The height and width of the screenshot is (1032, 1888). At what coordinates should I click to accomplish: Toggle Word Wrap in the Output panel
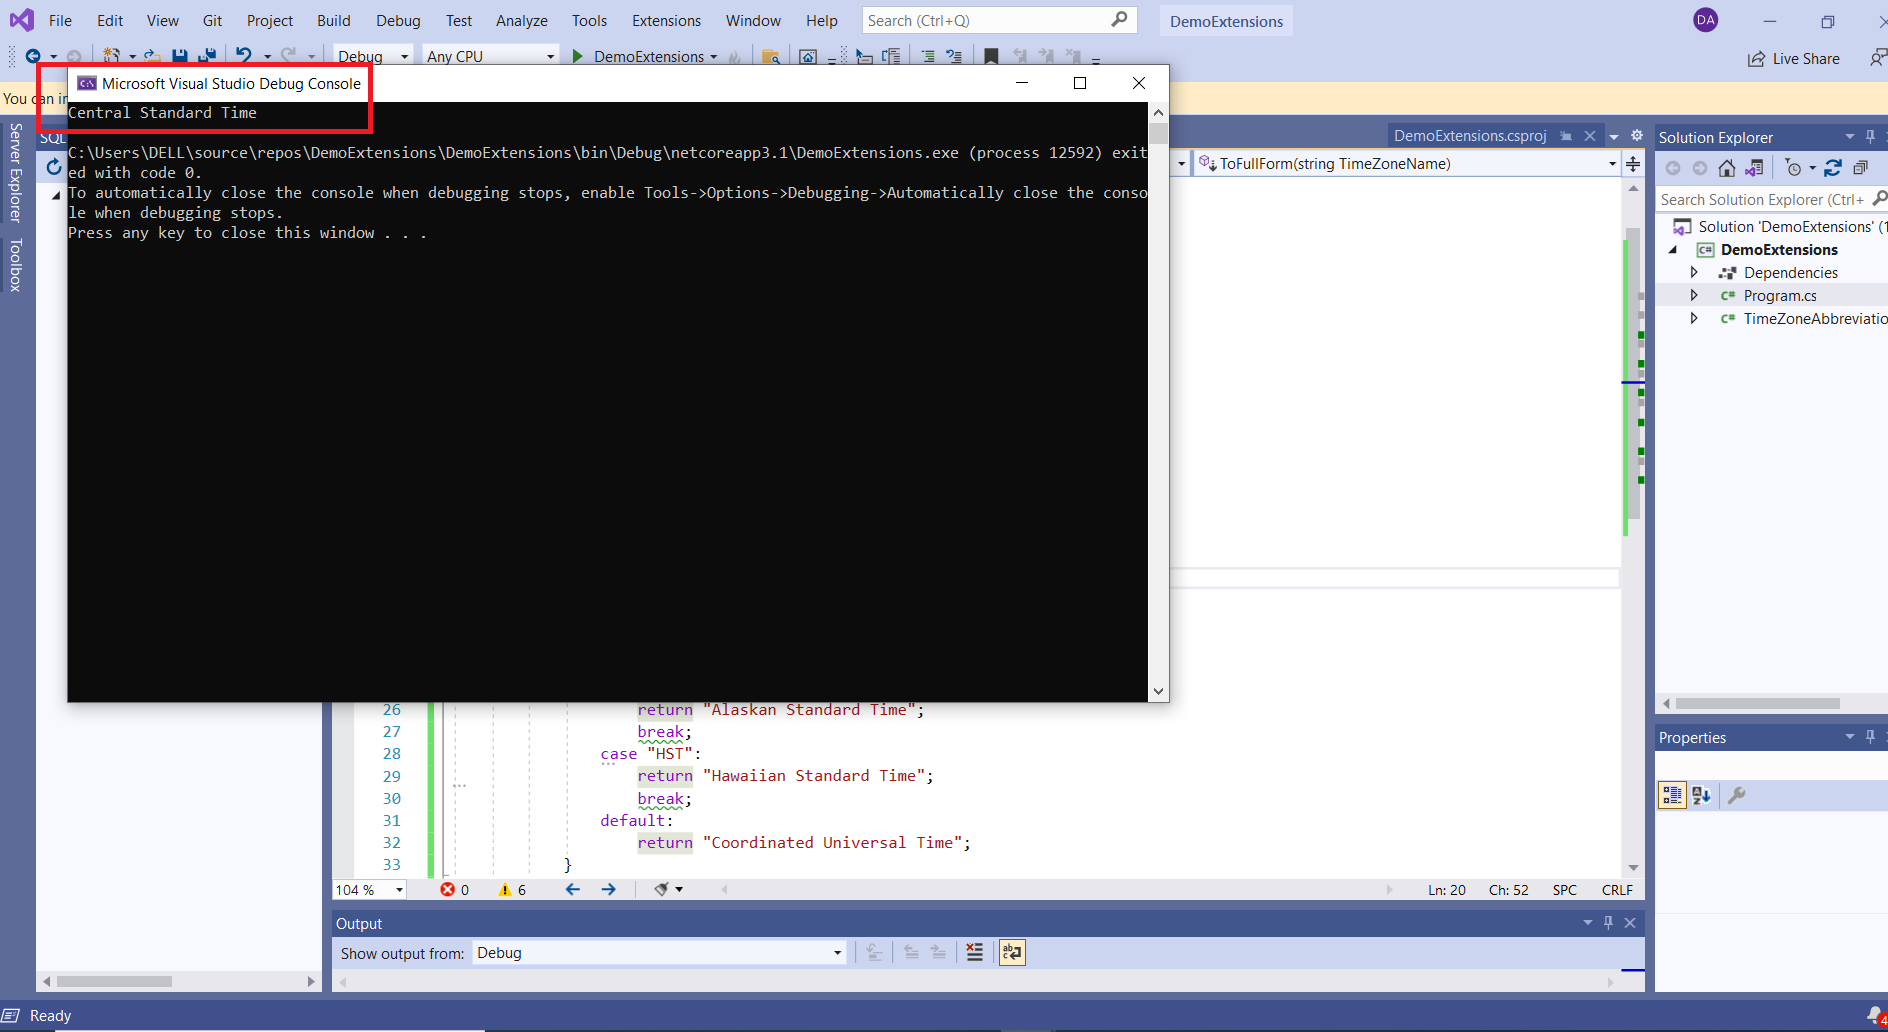coord(1012,952)
